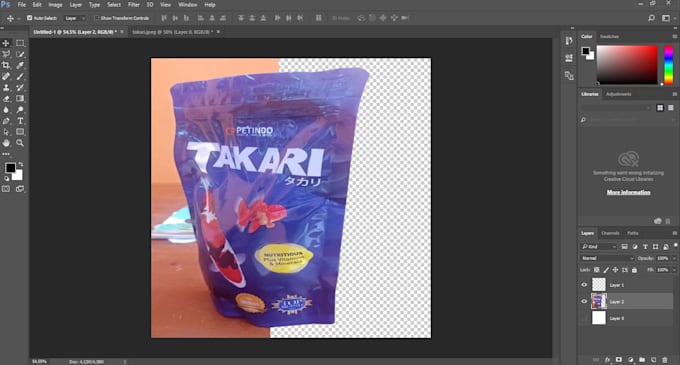Click the foreground color swatch in toolbar
The image size is (680, 365).
point(10,168)
